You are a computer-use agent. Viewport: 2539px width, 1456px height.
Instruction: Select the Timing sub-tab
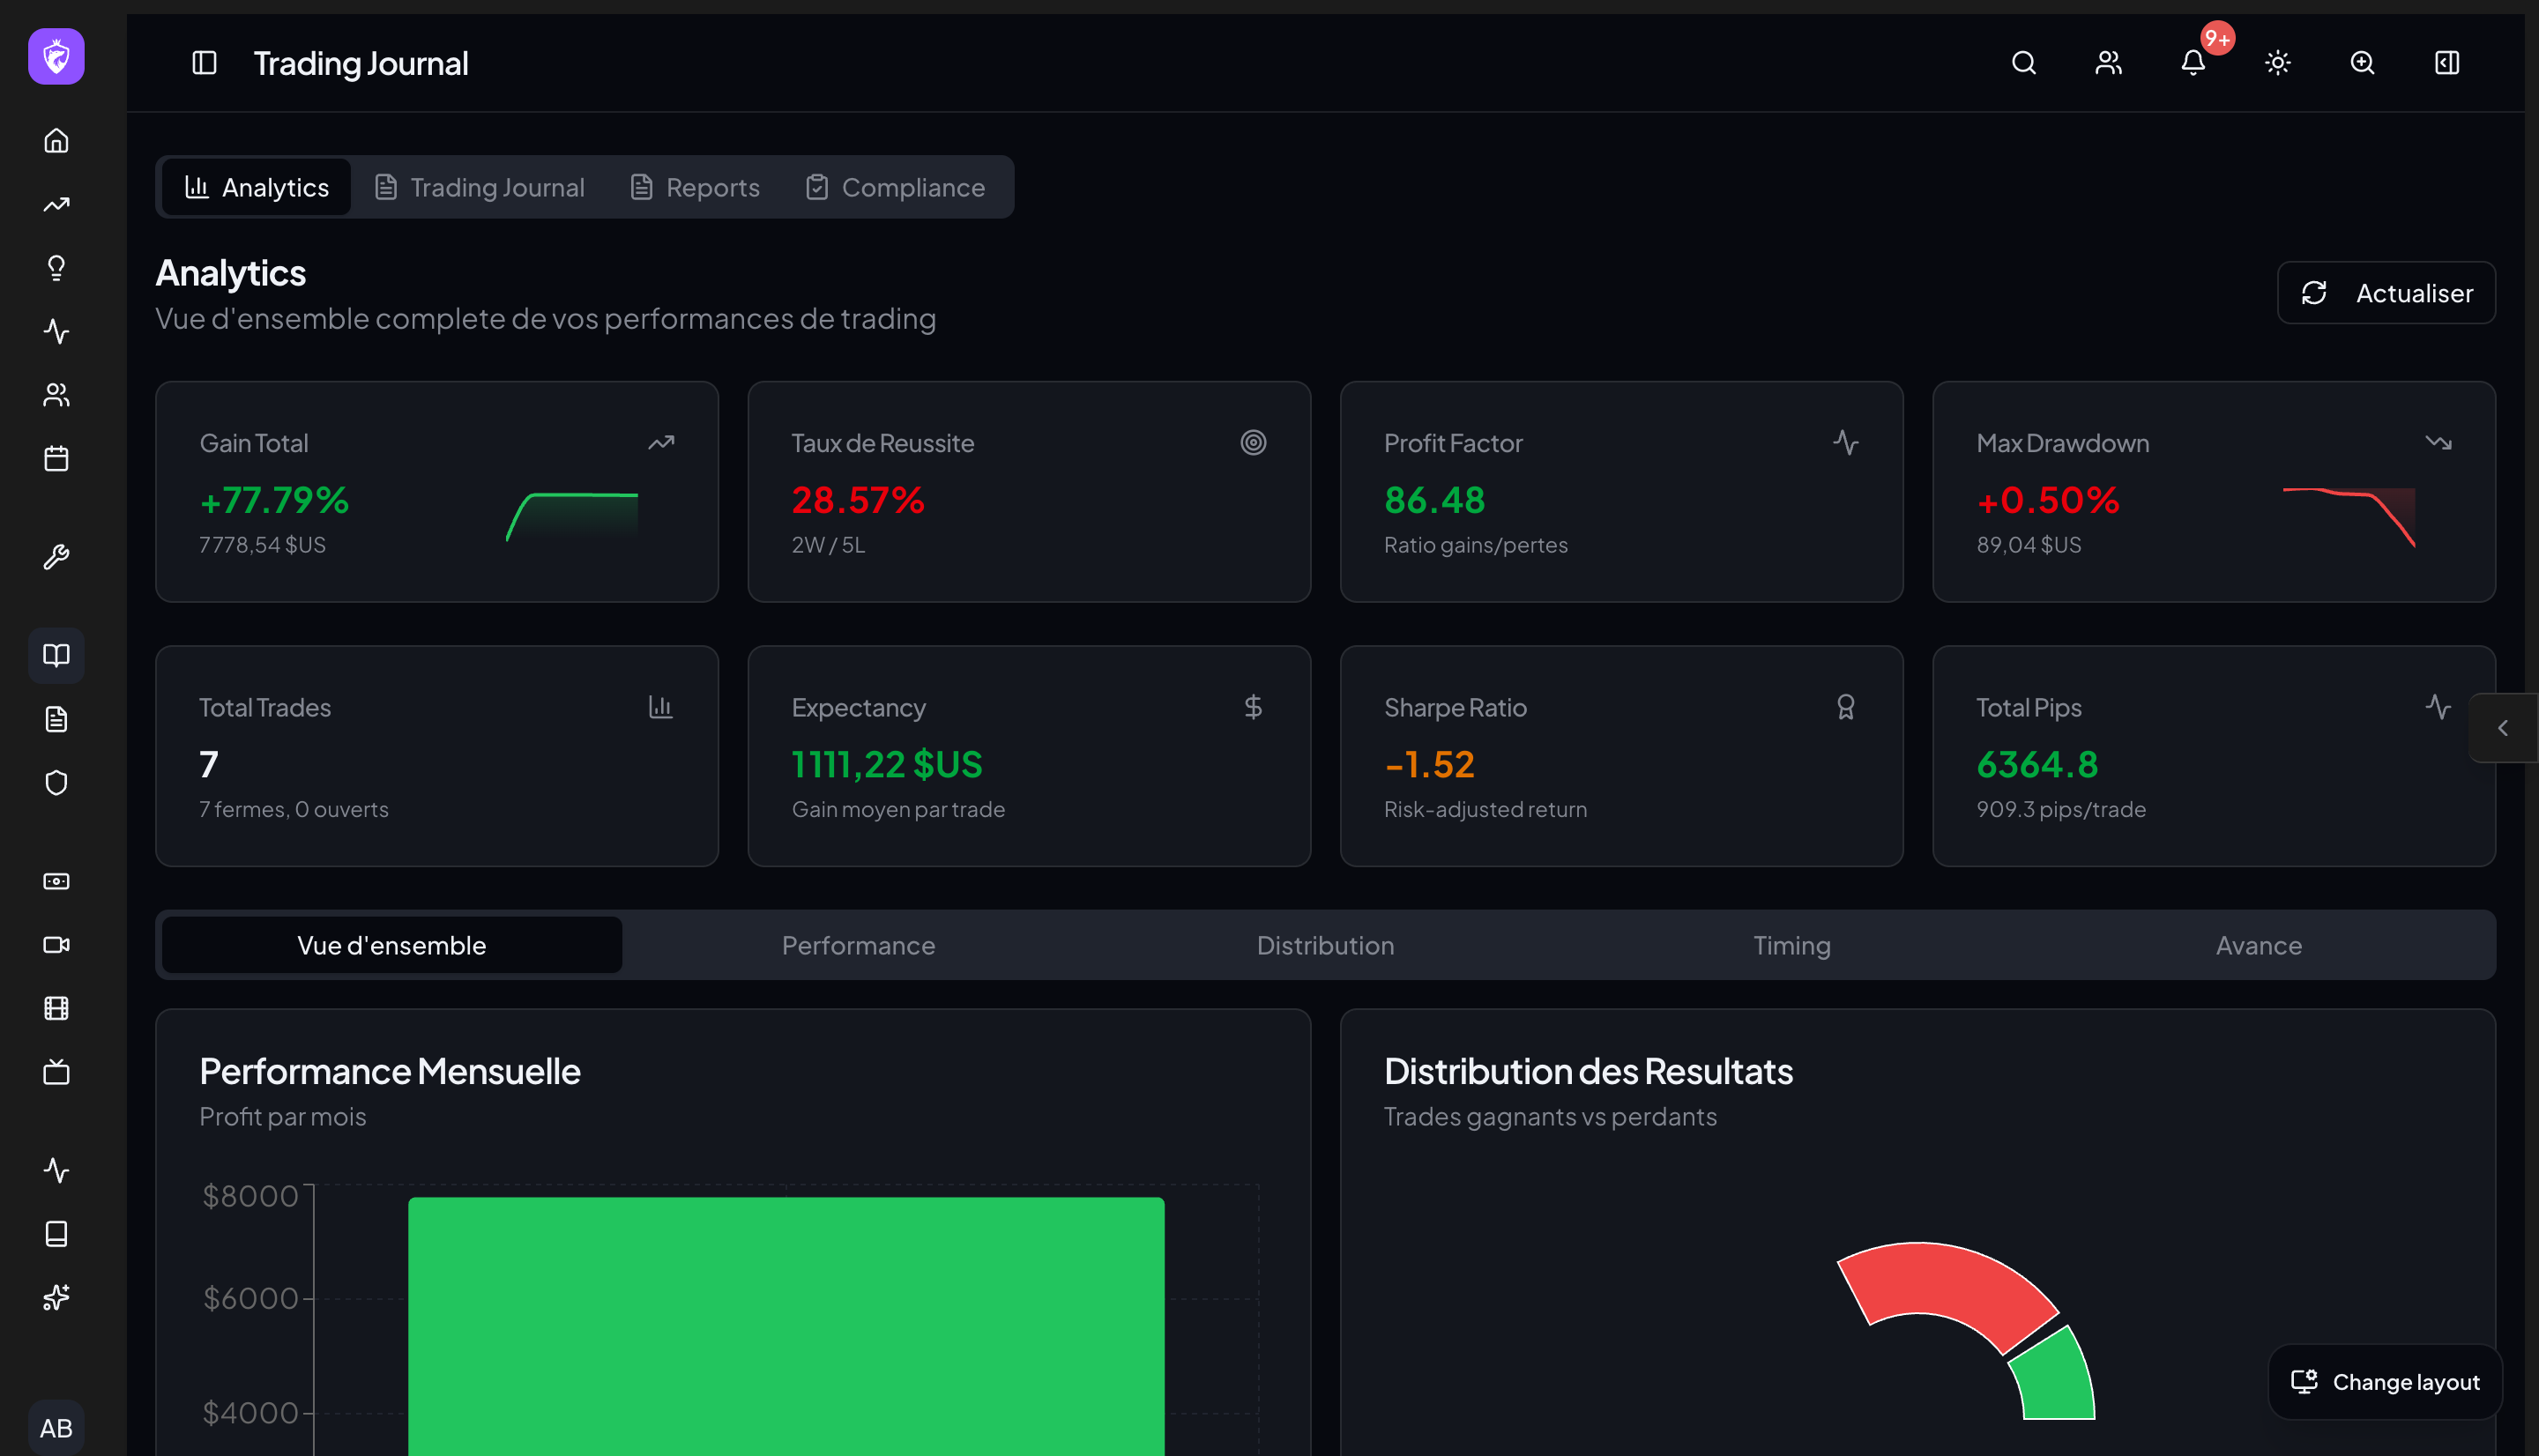click(x=1792, y=945)
